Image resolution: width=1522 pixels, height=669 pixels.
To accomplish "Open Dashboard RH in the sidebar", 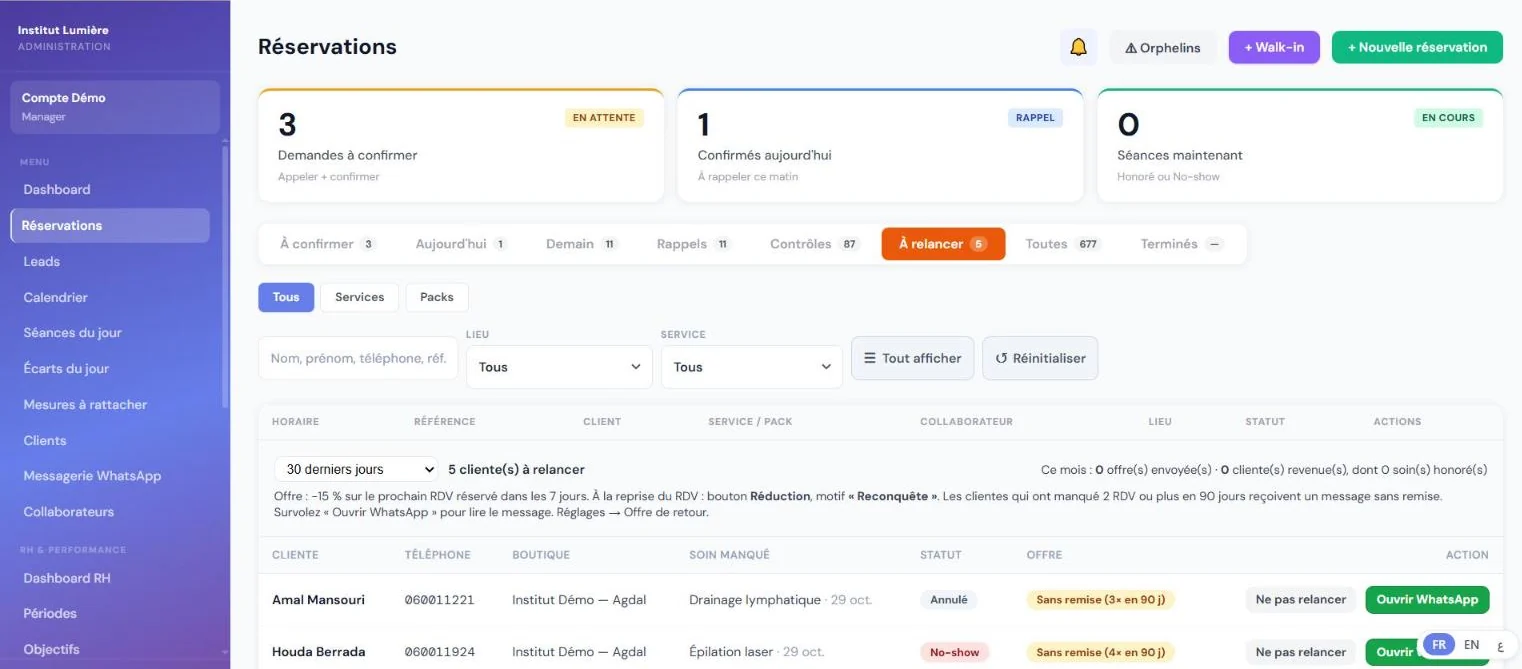I will [110, 578].
